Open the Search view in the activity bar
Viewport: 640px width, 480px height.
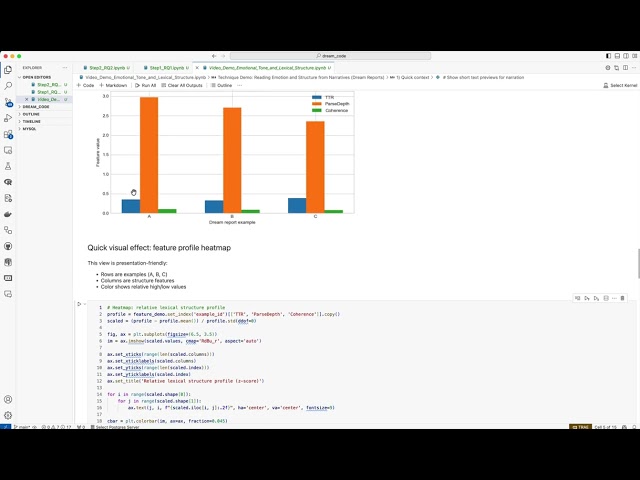click(x=8, y=86)
